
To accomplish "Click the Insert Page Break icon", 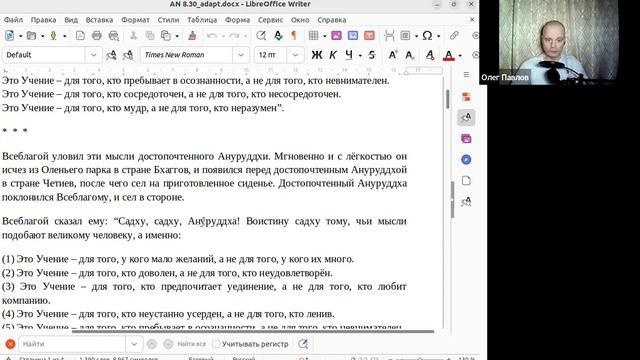I will (x=389, y=36).
